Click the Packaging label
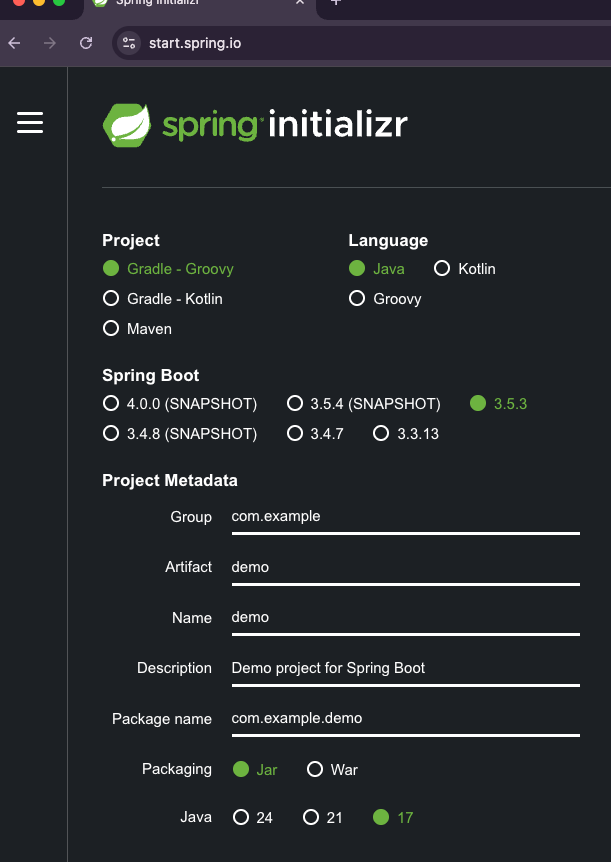The width and height of the screenshot is (611, 862). point(177,769)
